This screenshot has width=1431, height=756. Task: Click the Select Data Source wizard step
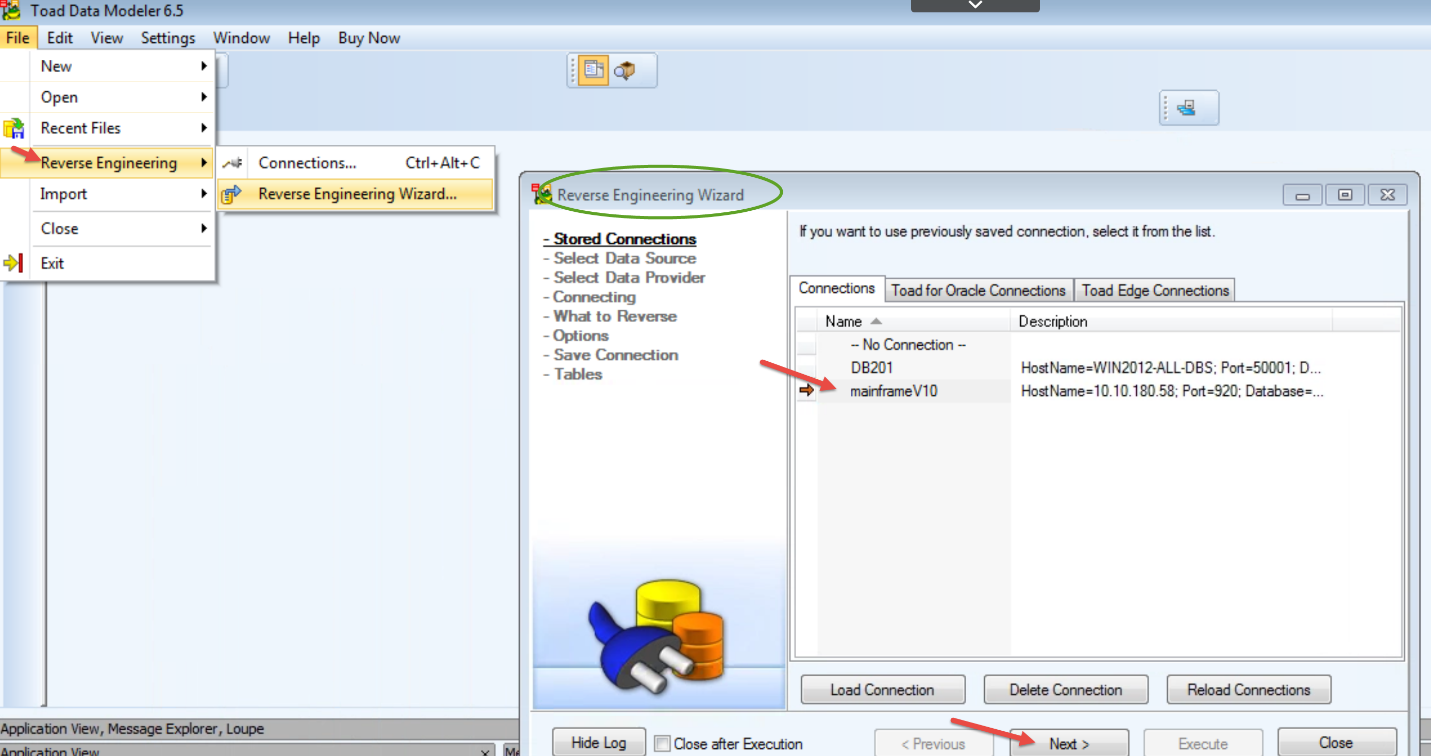(x=620, y=258)
